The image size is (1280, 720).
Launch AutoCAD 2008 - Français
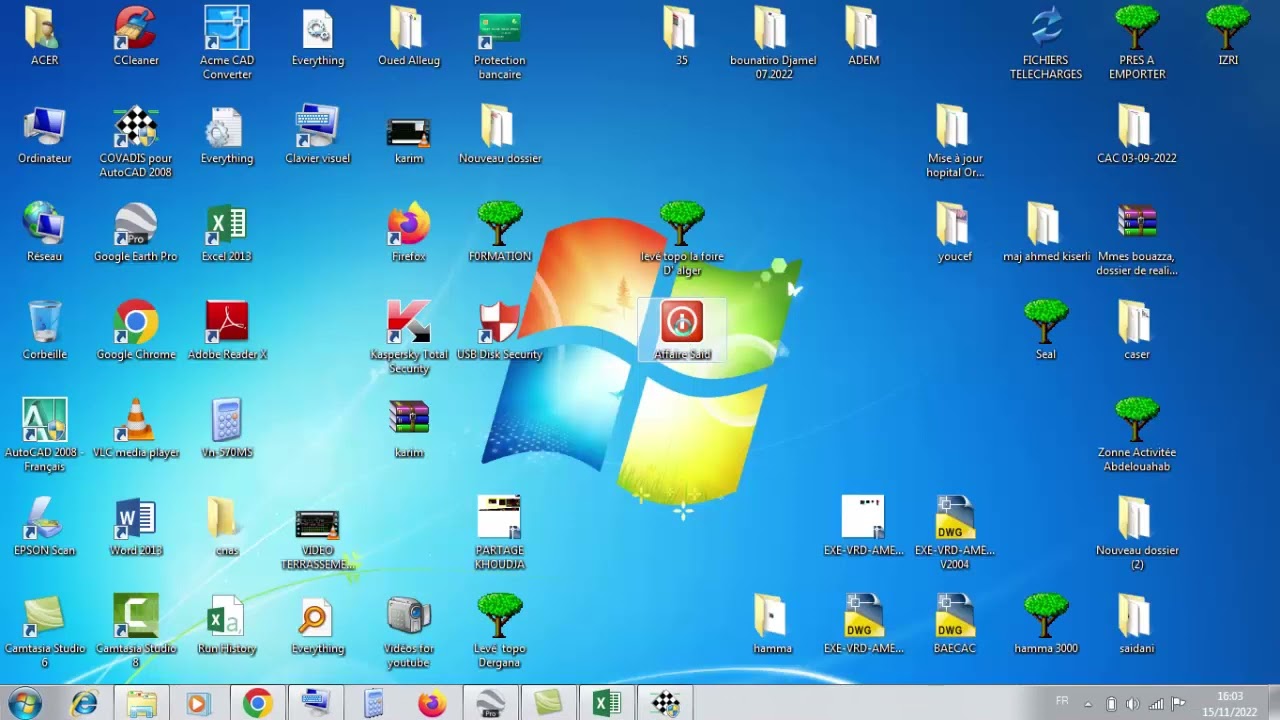click(45, 435)
